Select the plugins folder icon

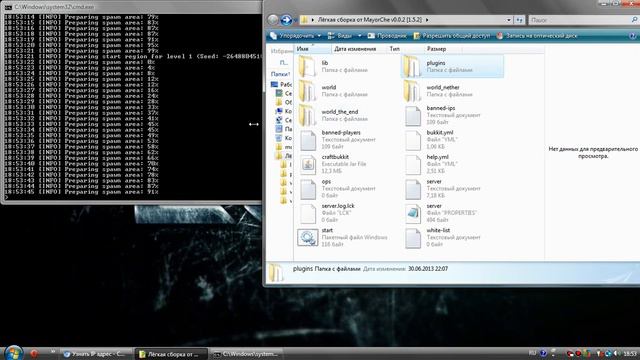(412, 67)
